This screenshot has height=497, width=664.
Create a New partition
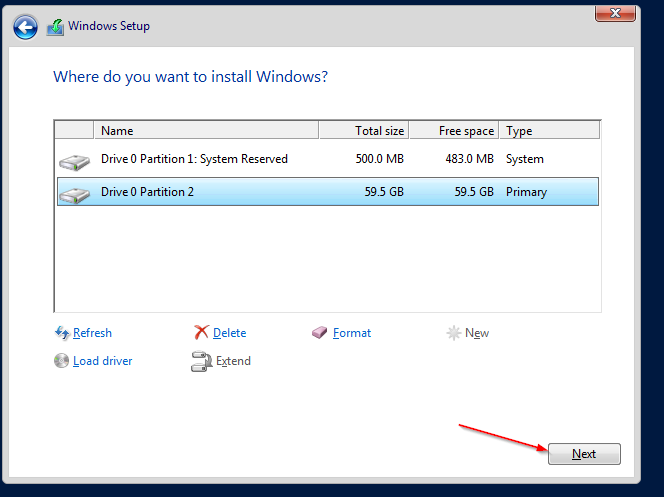point(477,333)
